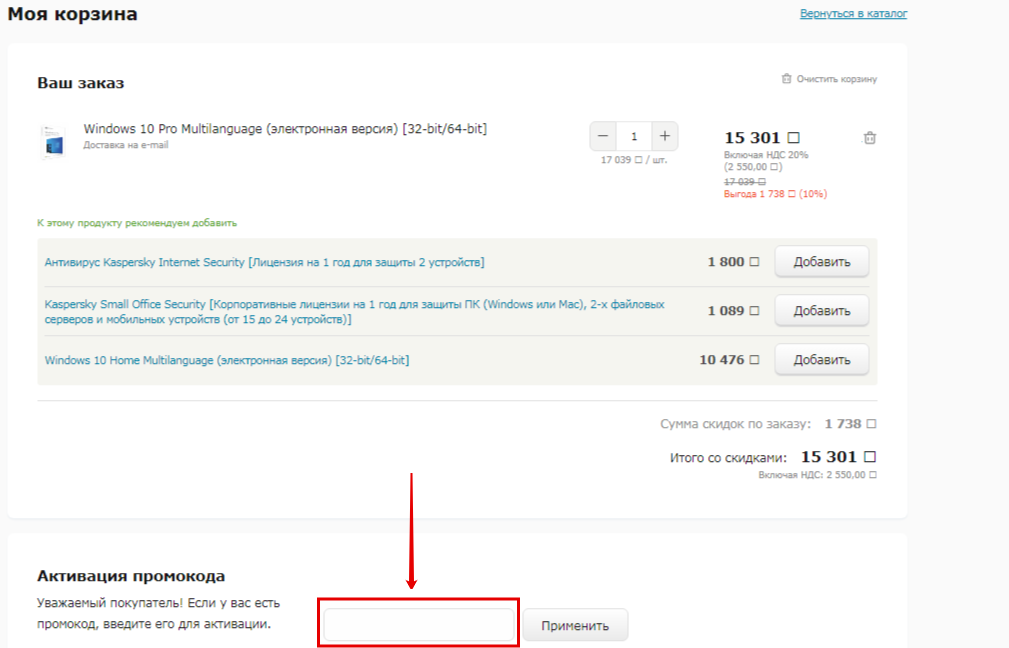Click the '17 039 / шт.' unit price text

(634, 160)
